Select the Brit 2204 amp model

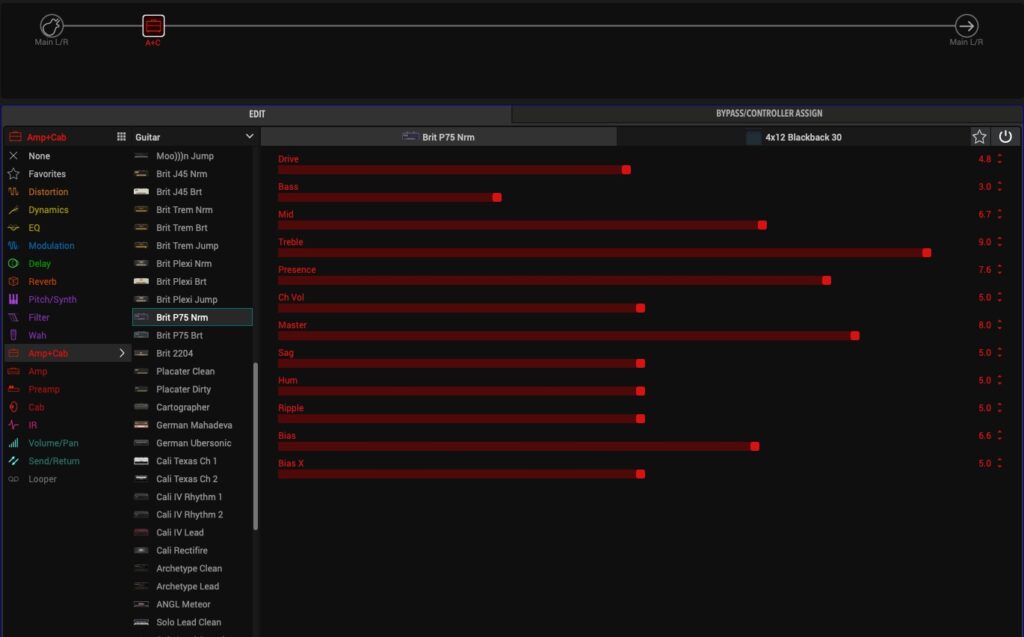174,354
